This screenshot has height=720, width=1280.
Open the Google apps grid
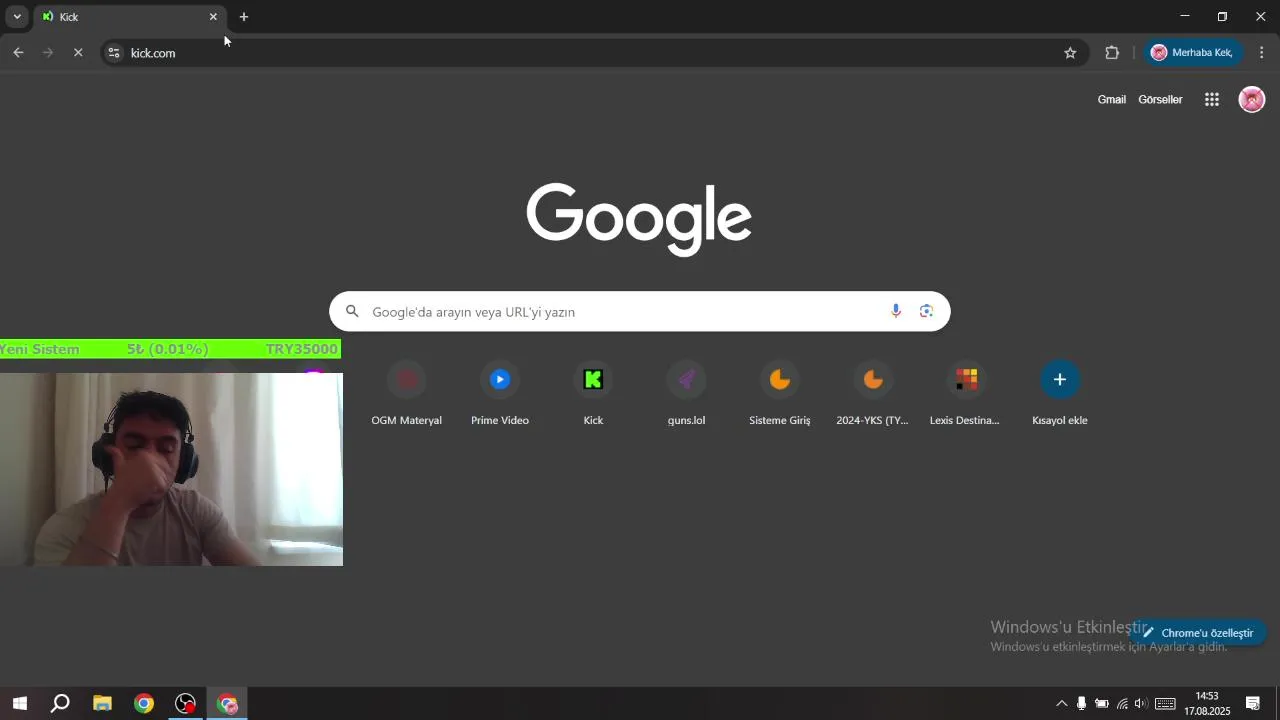tap(1212, 99)
